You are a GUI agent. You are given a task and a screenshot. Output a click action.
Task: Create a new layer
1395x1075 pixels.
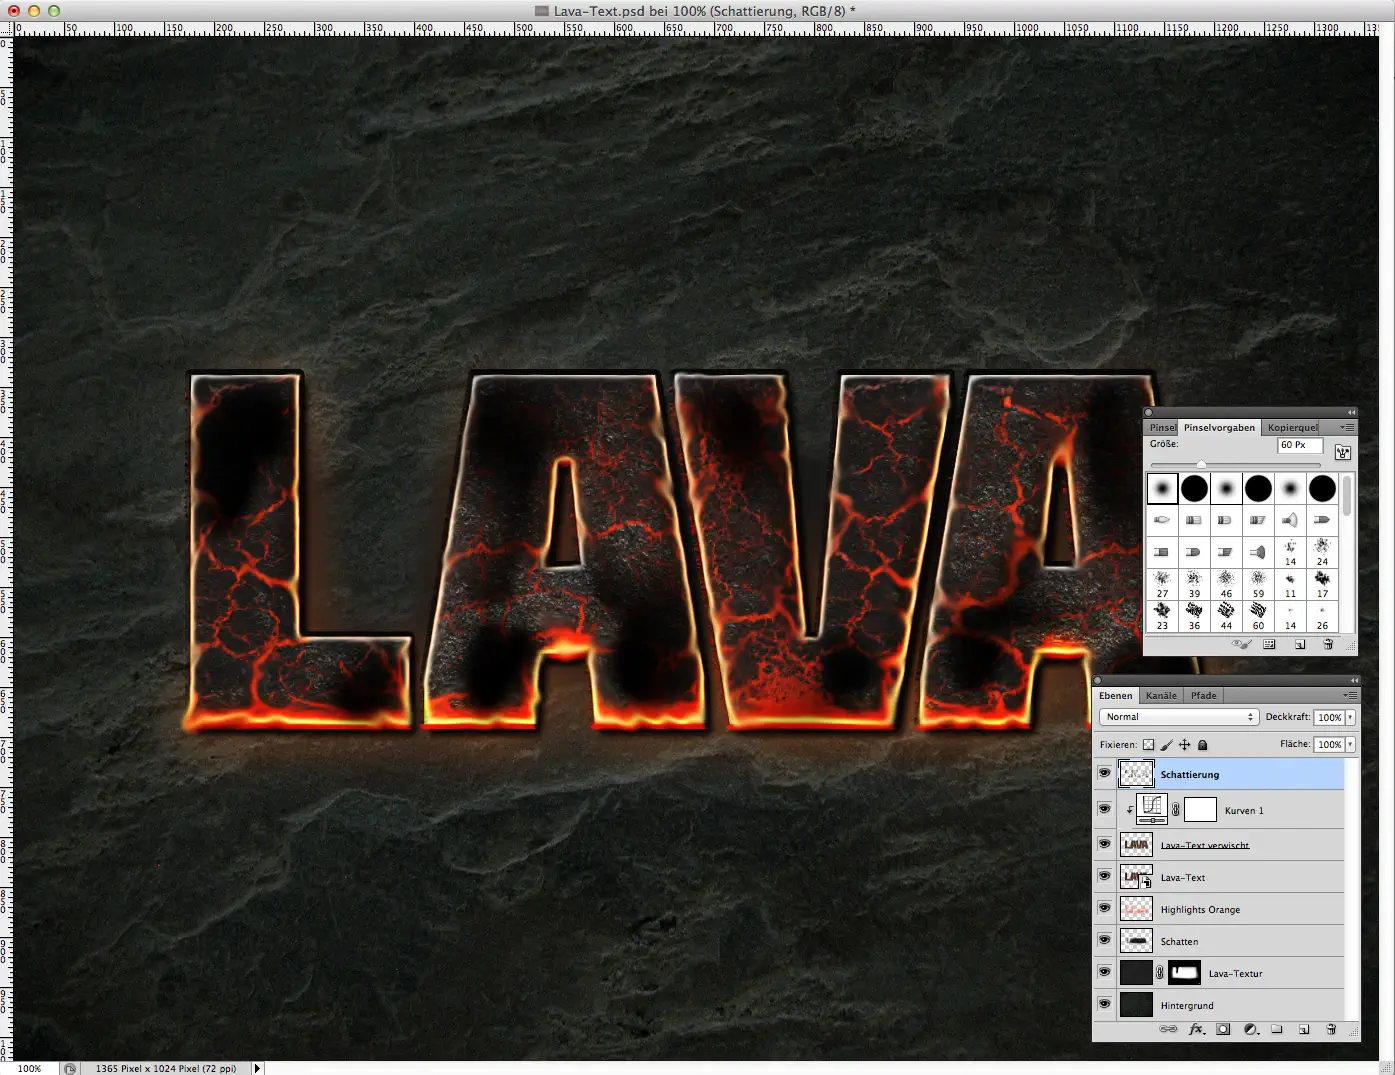click(1304, 1029)
